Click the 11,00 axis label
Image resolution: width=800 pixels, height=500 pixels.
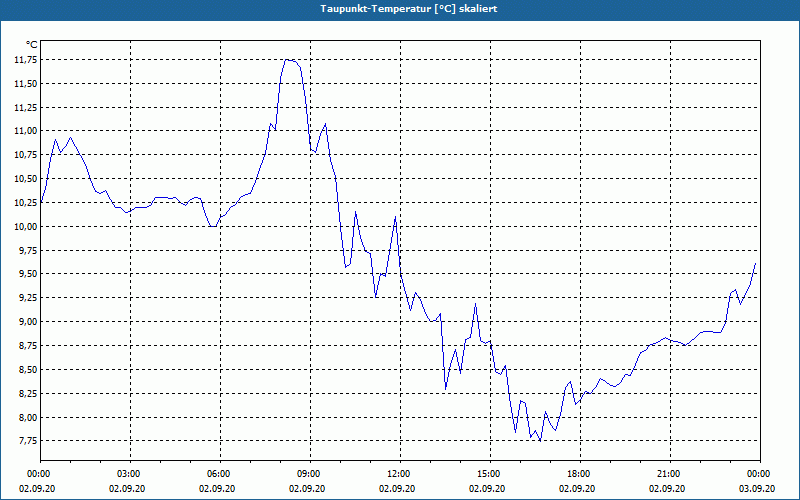coord(26,131)
